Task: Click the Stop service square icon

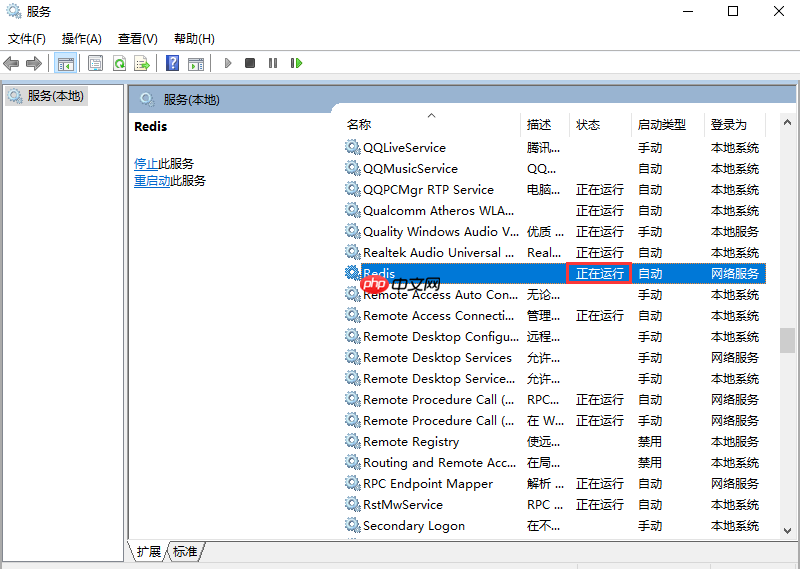Action: tap(250, 63)
